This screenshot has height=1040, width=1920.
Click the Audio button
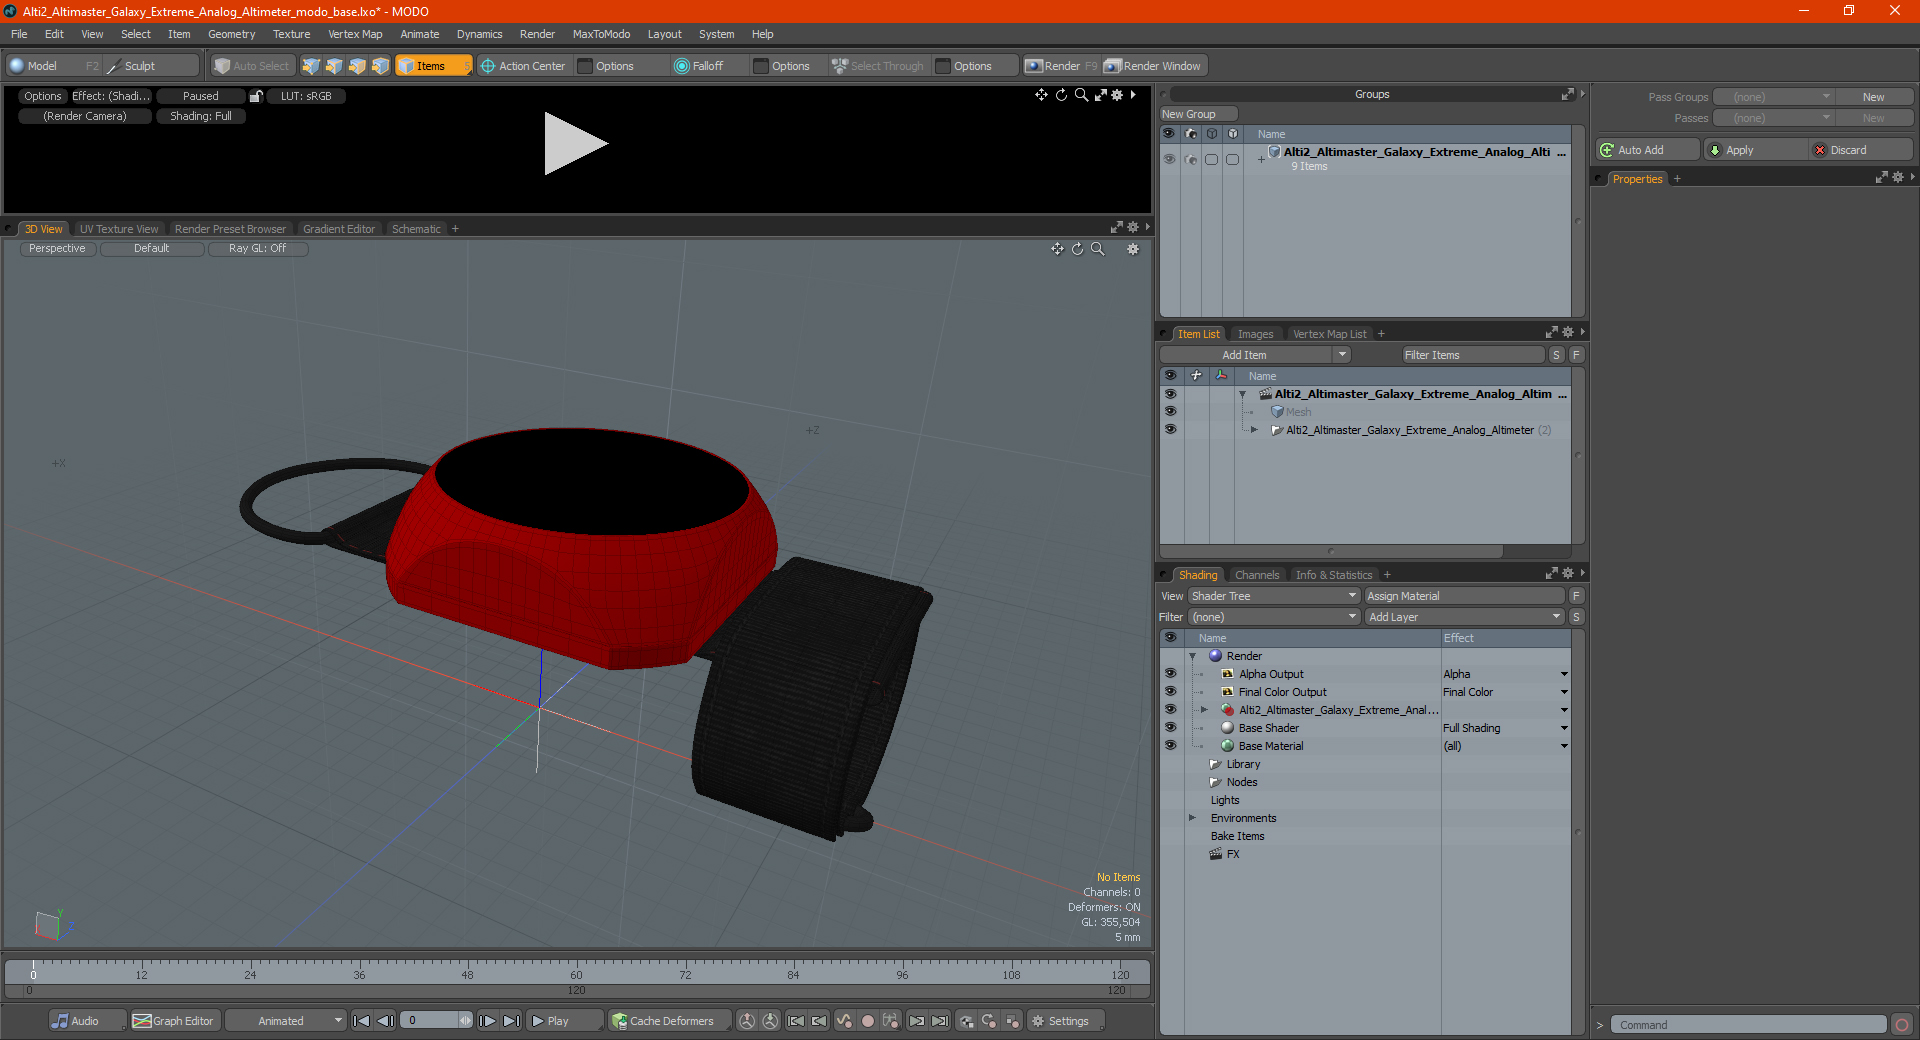point(87,1021)
